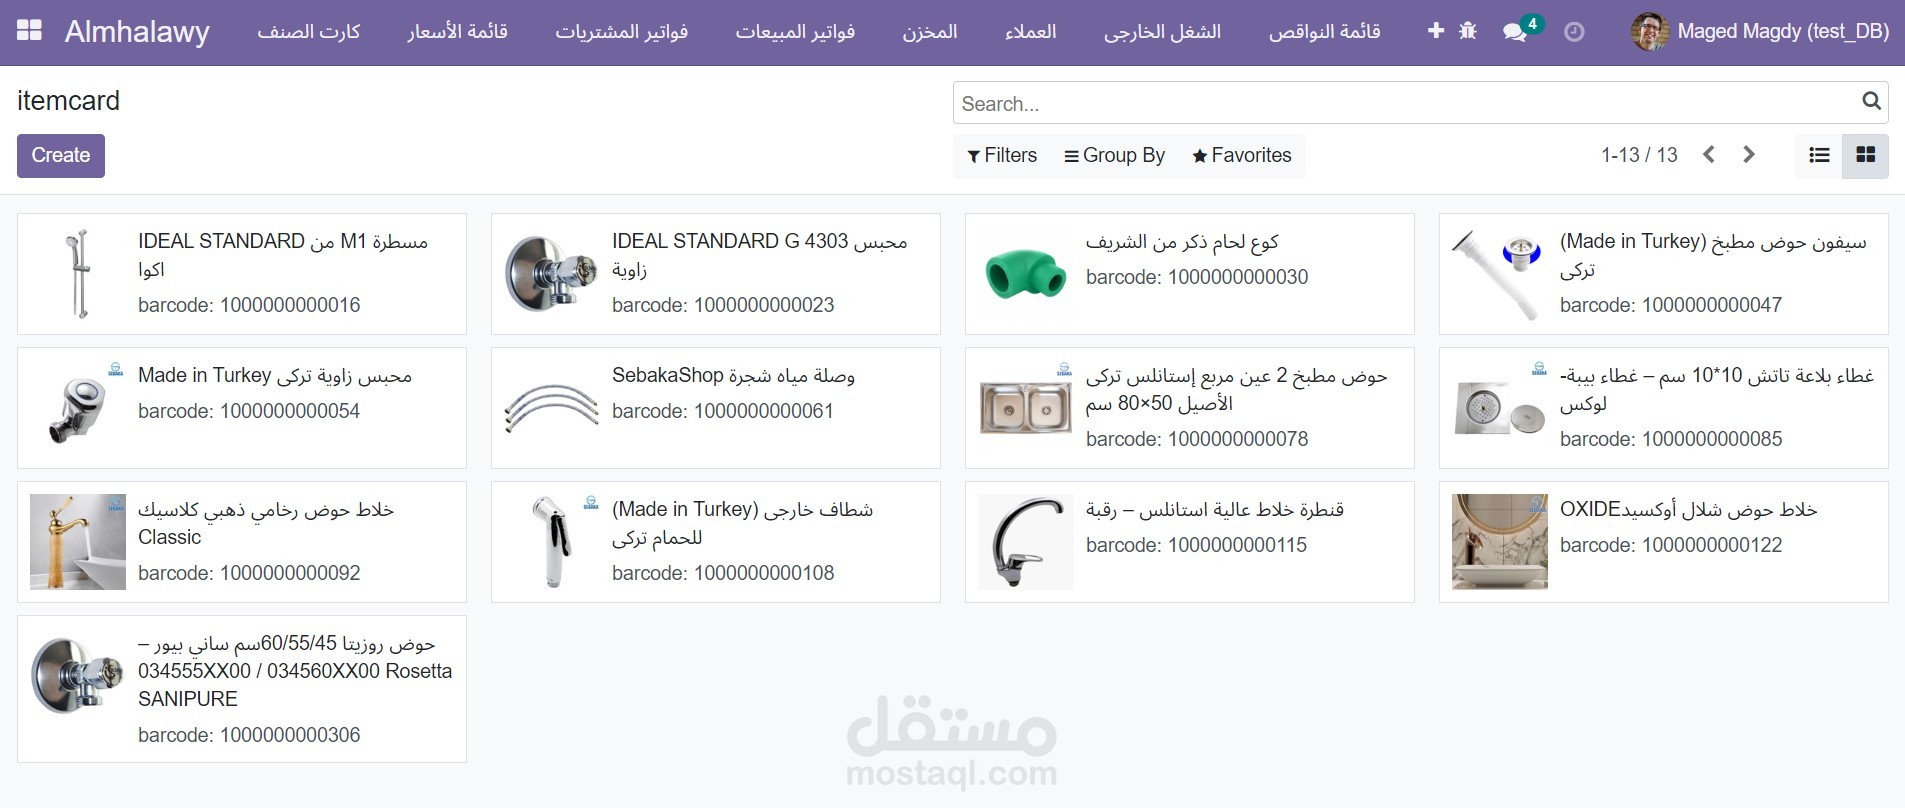Click barcode: 1000000000306 text
The width and height of the screenshot is (1905, 808).
pyautogui.click(x=249, y=735)
